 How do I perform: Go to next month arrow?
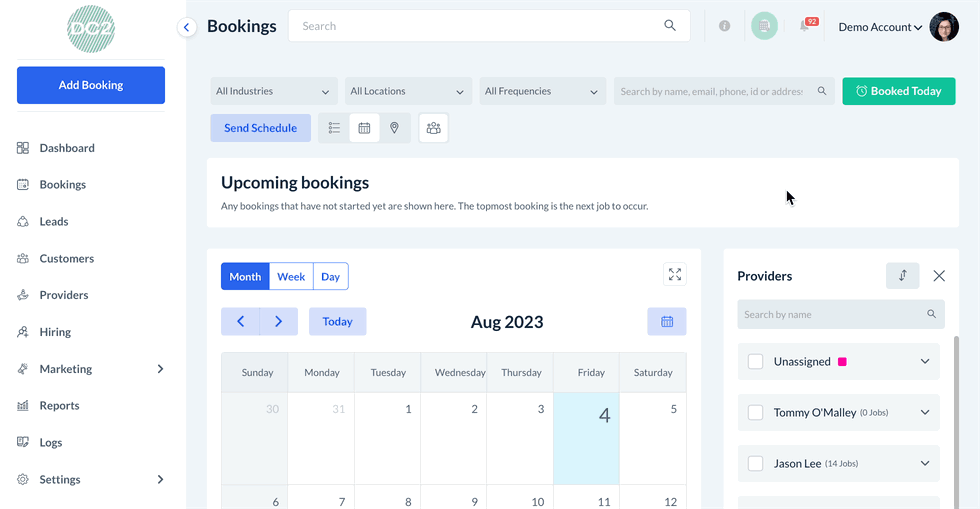click(x=279, y=321)
